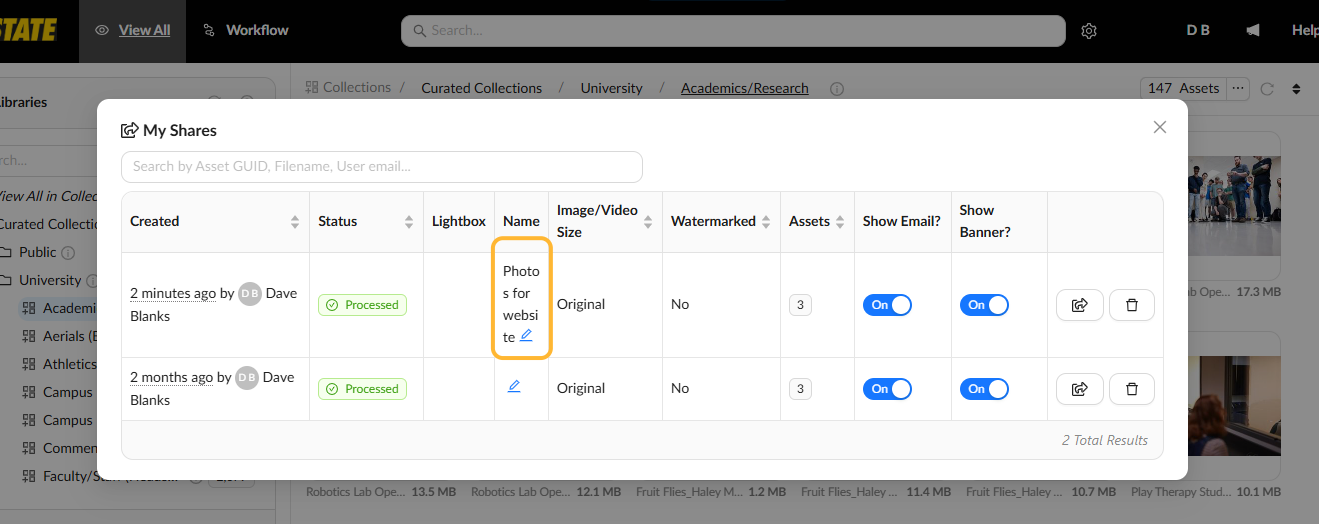Image resolution: width=1319 pixels, height=524 pixels.
Task: Open the Curated Collections breadcrumb link
Action: click(482, 88)
